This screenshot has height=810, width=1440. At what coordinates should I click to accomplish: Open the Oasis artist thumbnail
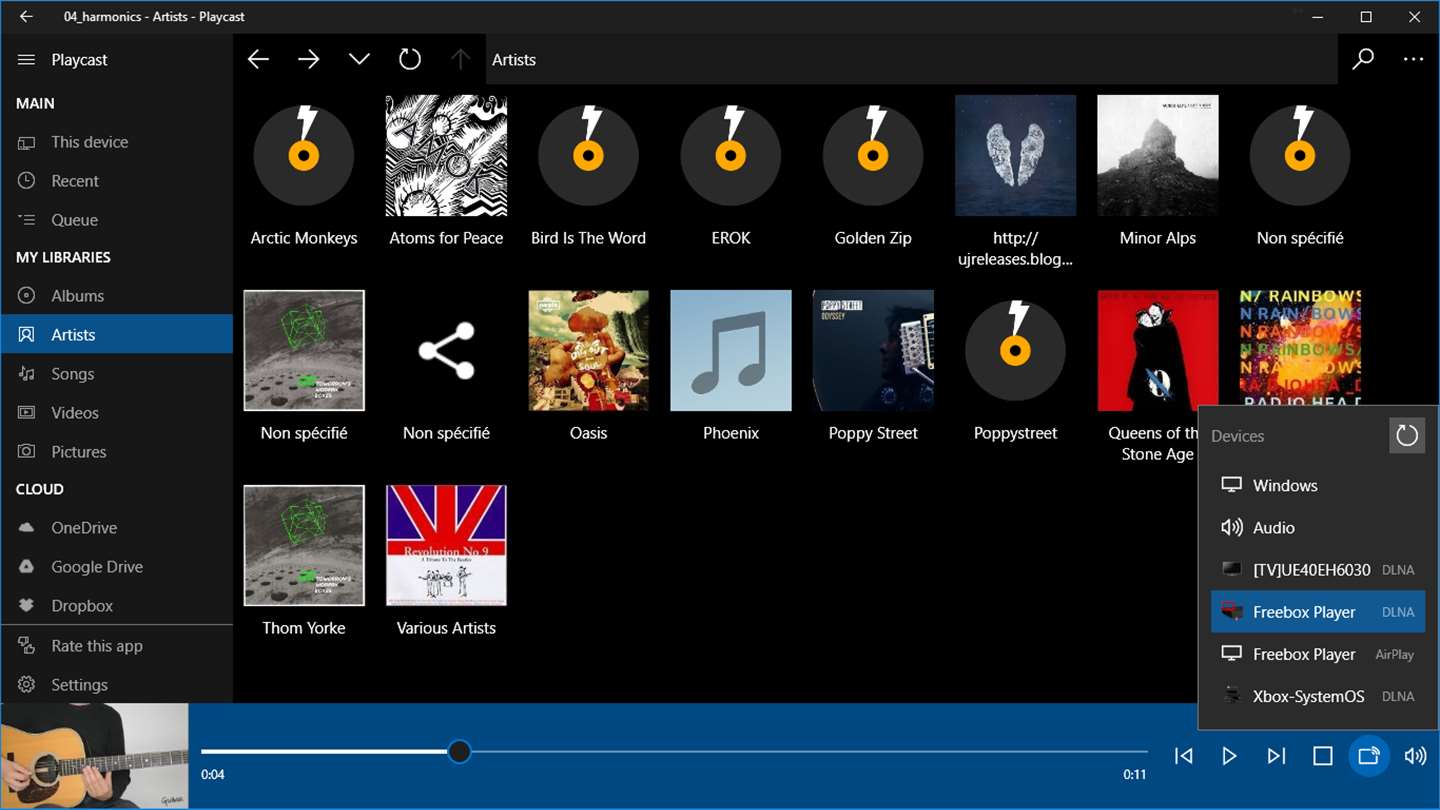coord(589,351)
